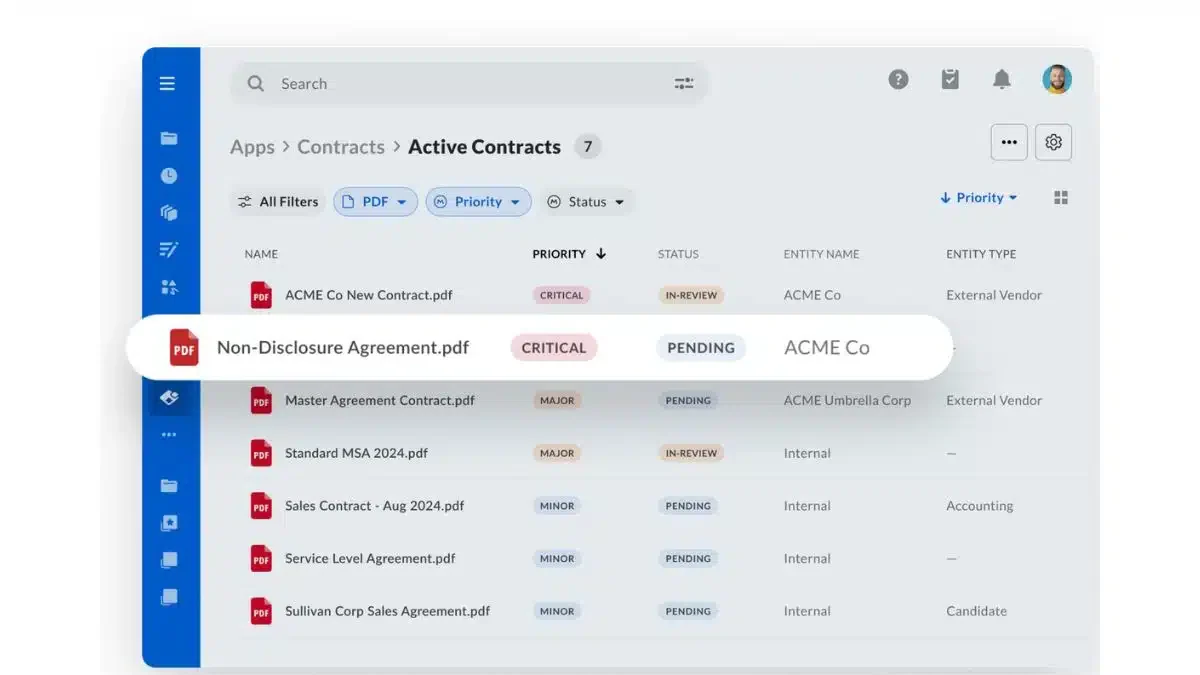Open the notifications bell
Screen dimensions: 1200x675
tap(1001, 79)
